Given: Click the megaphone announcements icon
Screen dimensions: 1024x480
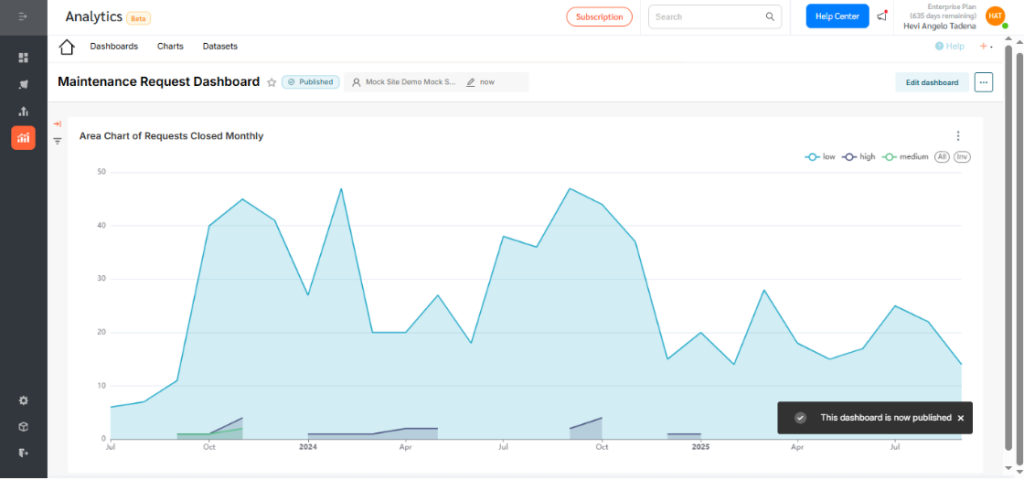Looking at the screenshot, I should click(x=882, y=16).
